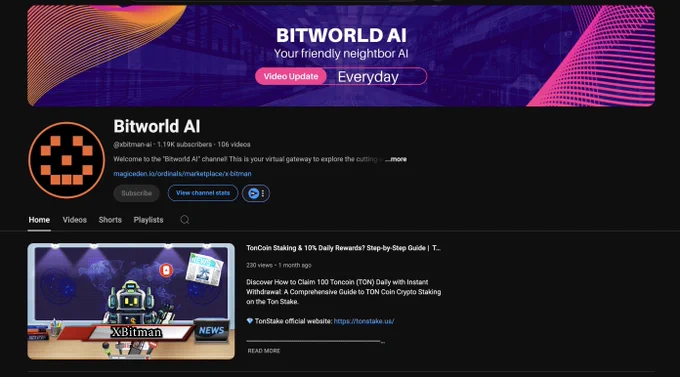Viewport: 680px width, 377px height.
Task: Click the '1 month ago' text
Action: pos(295,265)
